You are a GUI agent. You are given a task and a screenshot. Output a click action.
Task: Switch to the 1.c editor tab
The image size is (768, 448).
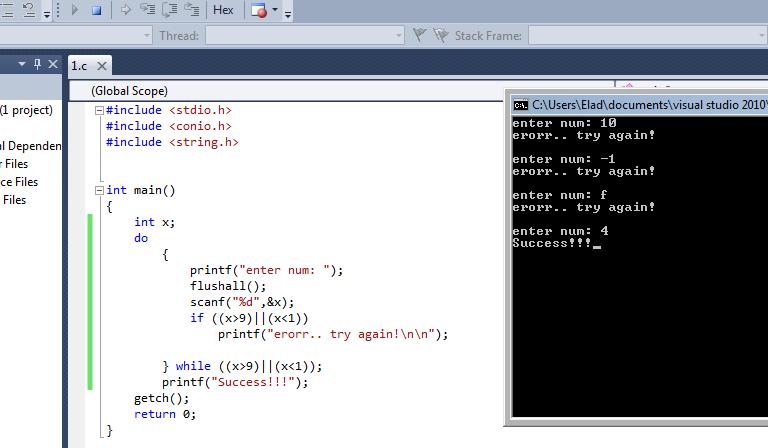(79, 66)
